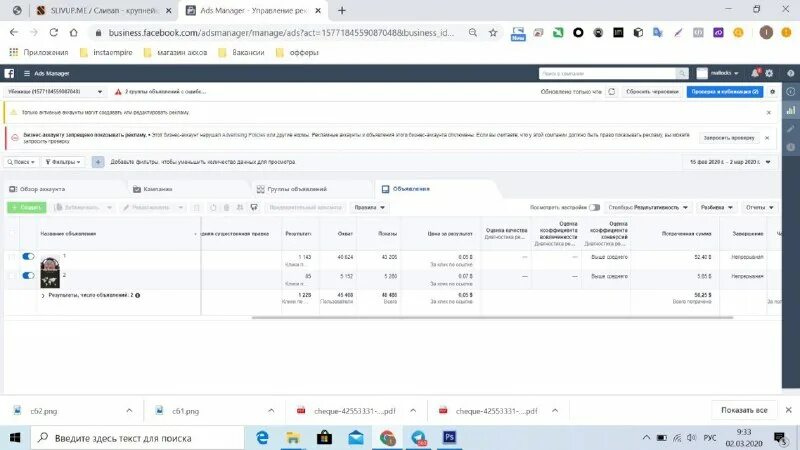Screen dimensions: 800x450
Task: Open the profile account dropdown in the header
Action: [717, 73]
